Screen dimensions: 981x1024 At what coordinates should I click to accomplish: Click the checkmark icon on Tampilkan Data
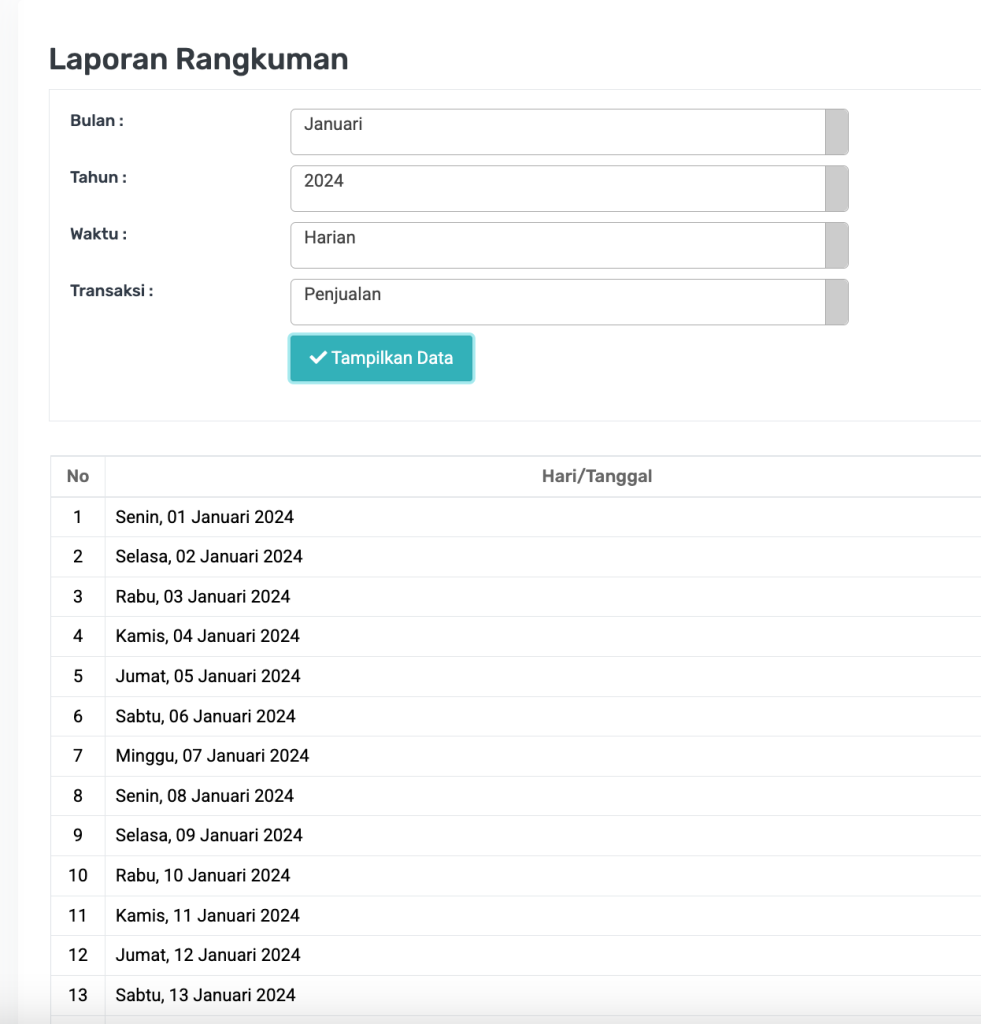(318, 358)
